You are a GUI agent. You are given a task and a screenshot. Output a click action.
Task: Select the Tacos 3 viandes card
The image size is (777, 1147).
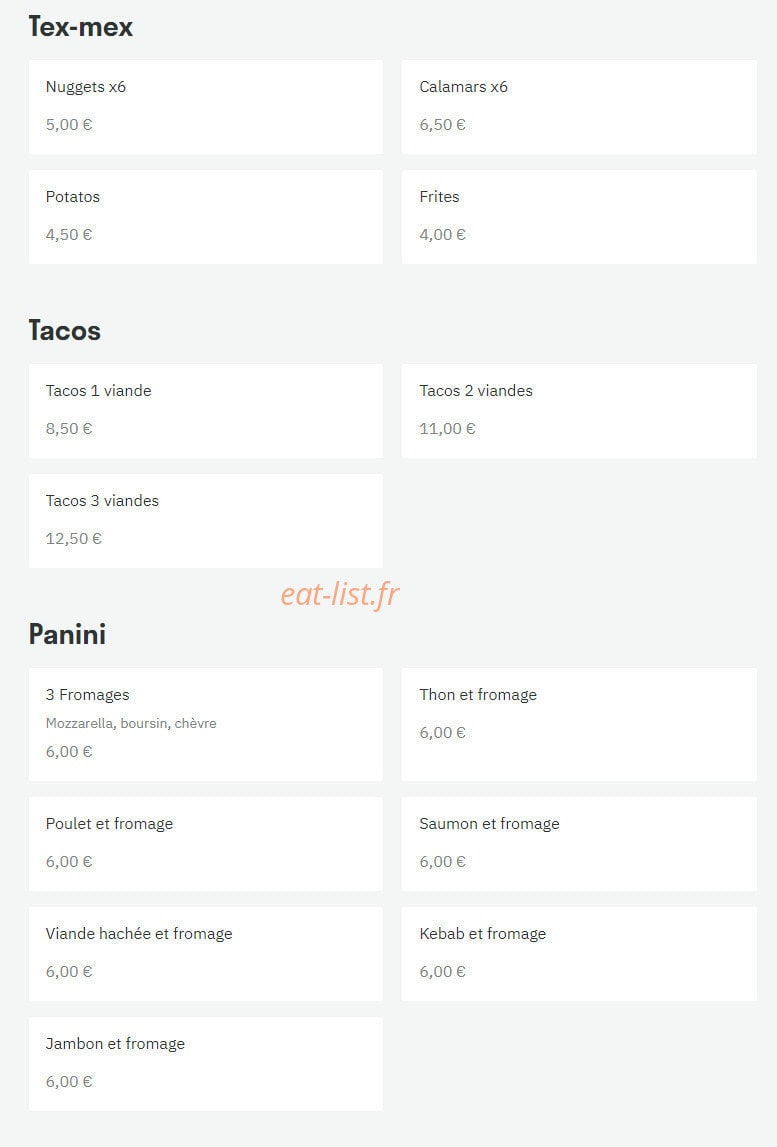pos(206,521)
